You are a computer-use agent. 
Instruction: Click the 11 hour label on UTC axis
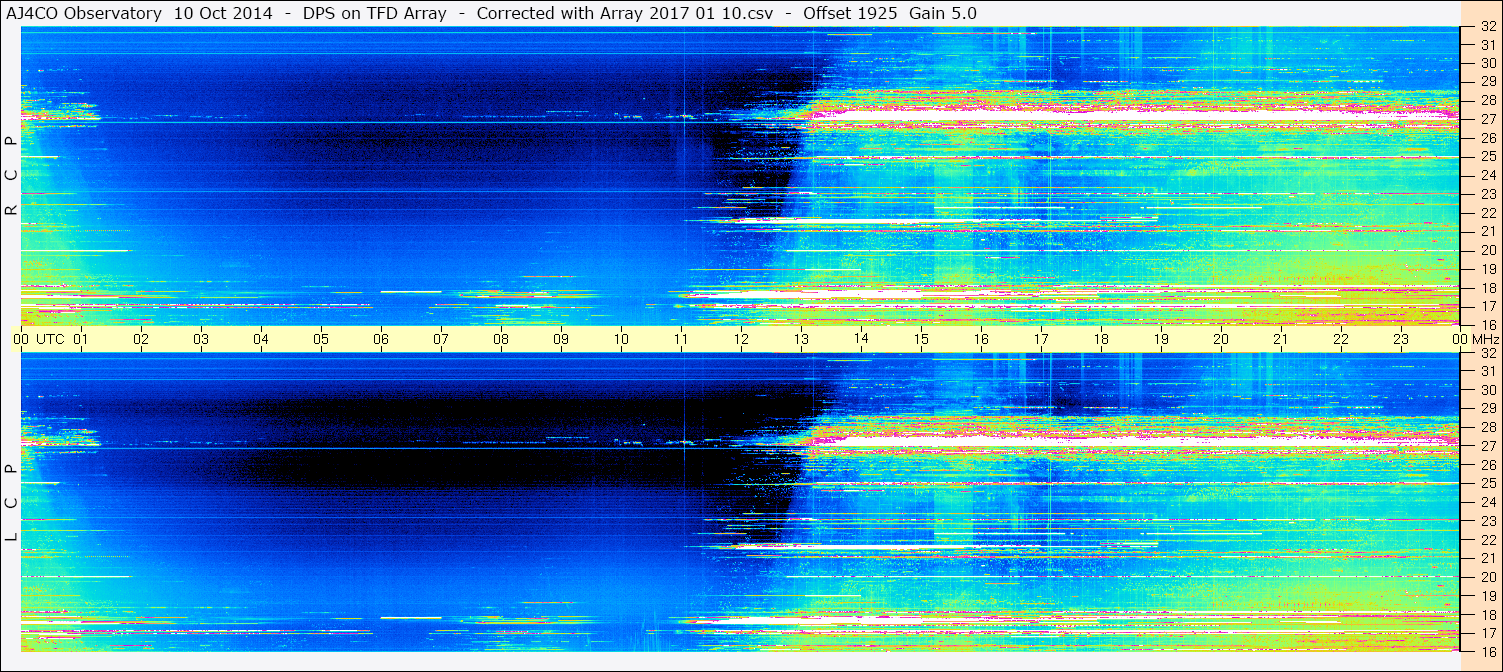681,339
